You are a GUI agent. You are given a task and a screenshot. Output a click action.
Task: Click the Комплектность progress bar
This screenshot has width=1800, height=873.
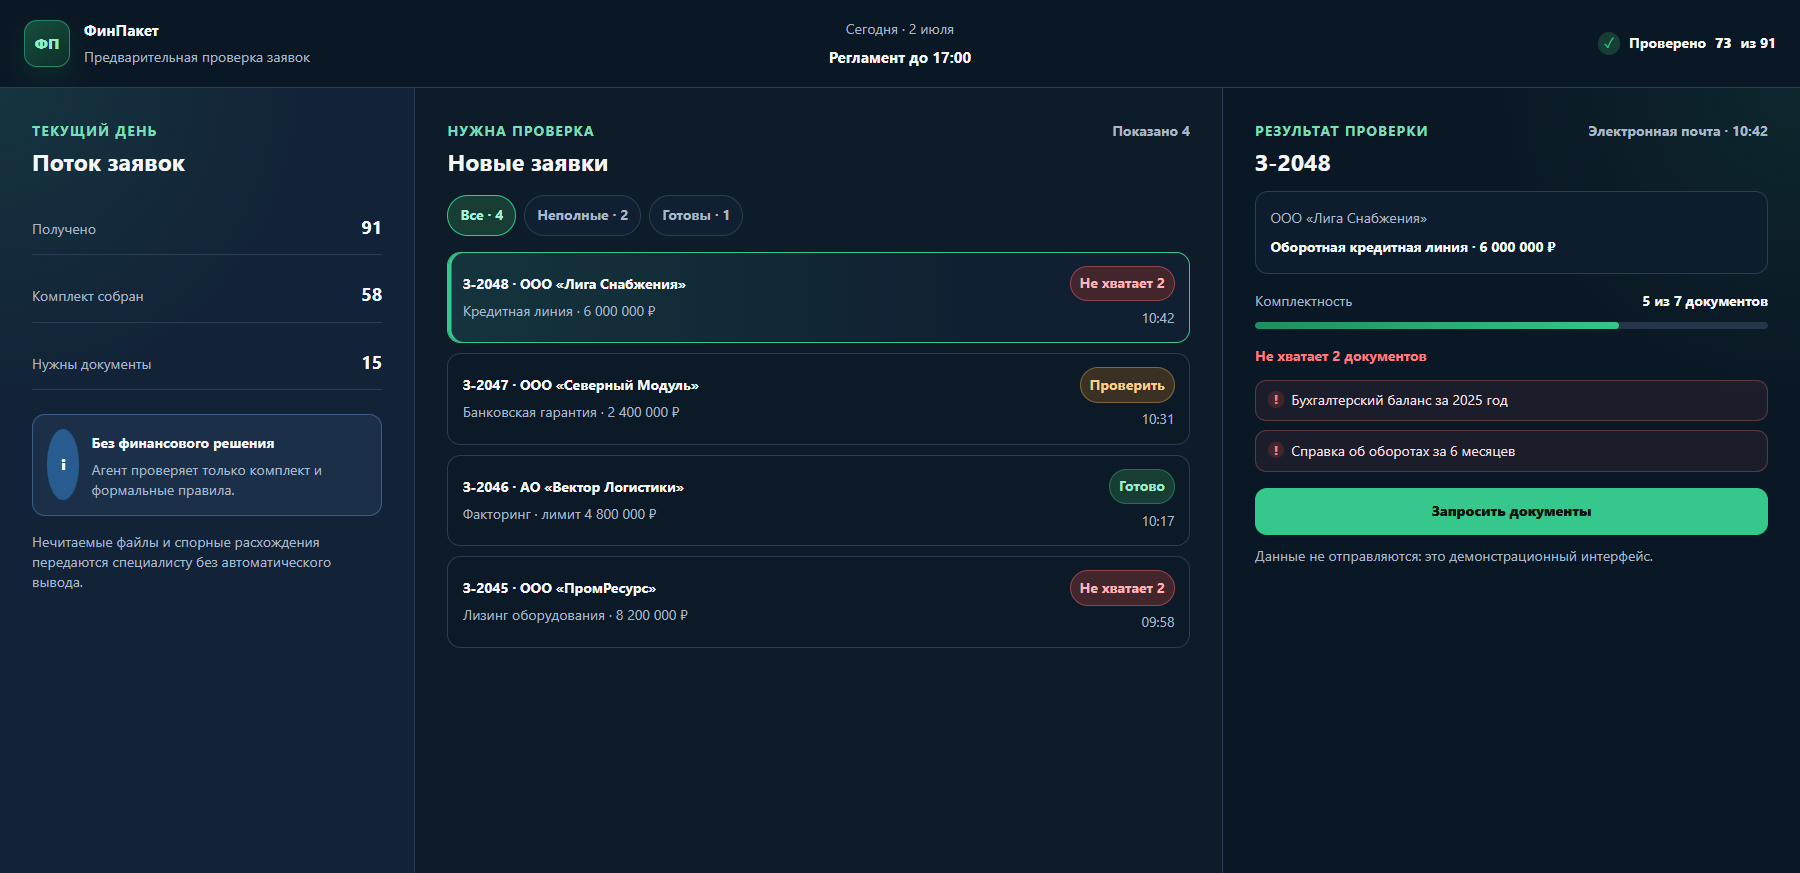(1511, 326)
